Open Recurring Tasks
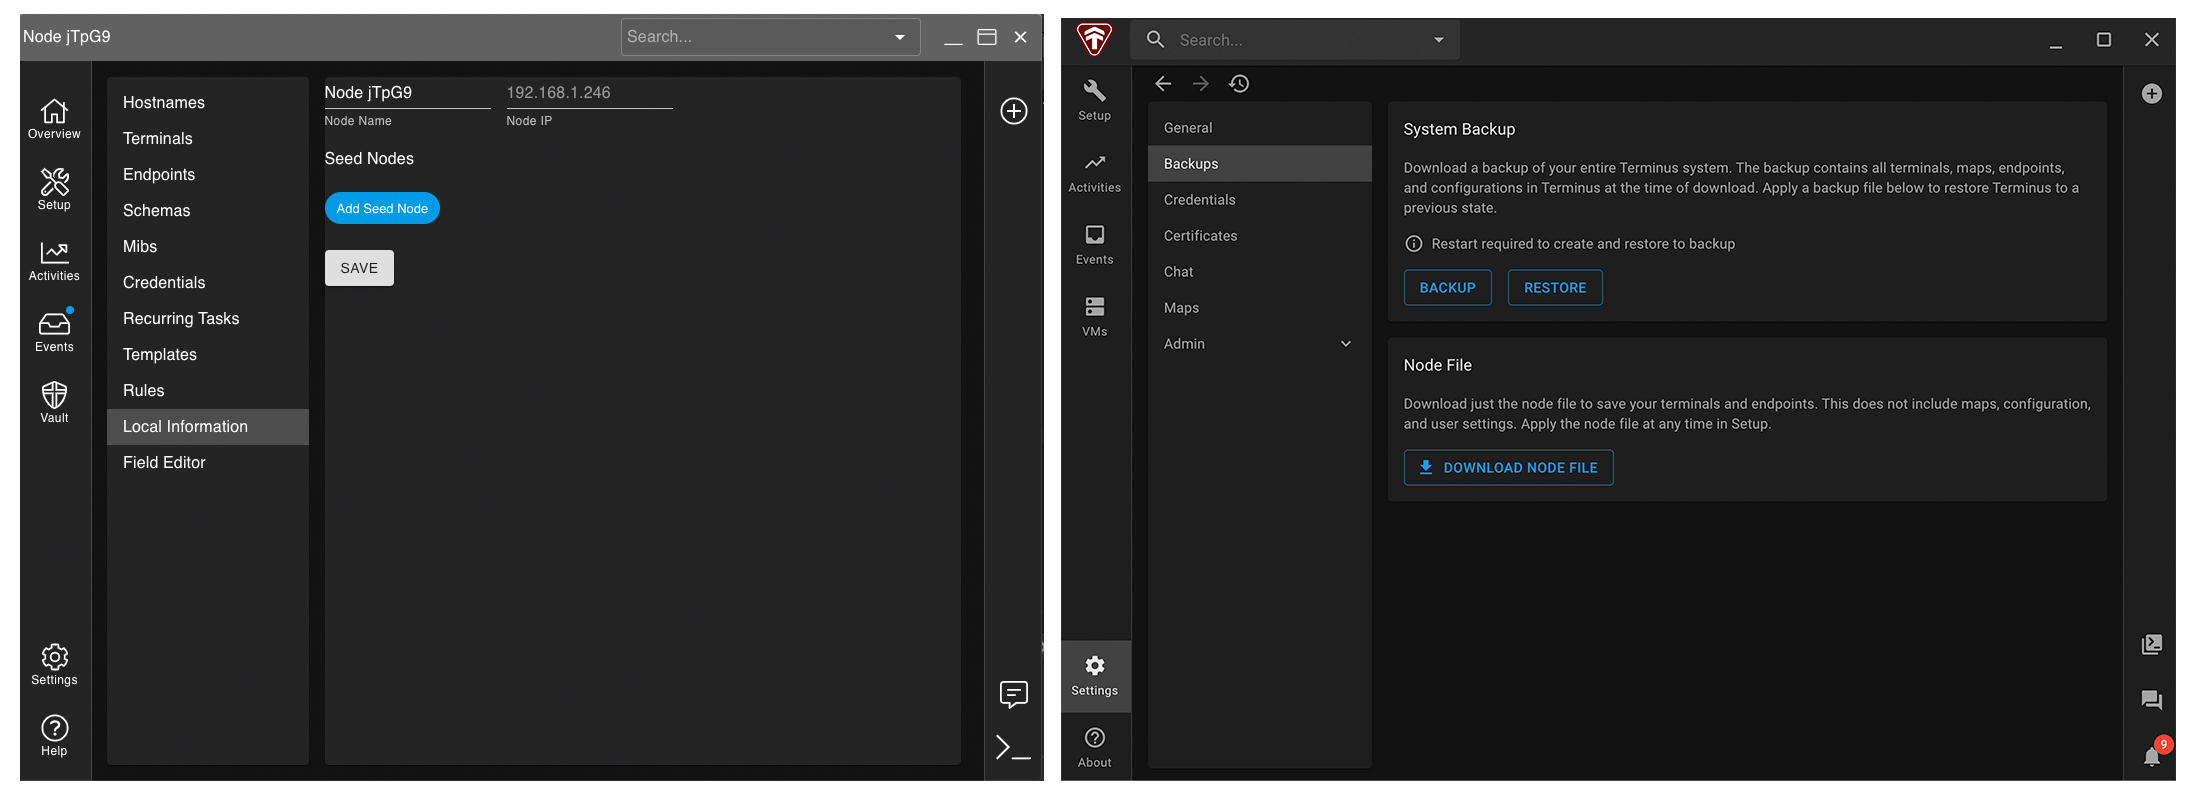The image size is (2196, 792). (x=208, y=318)
